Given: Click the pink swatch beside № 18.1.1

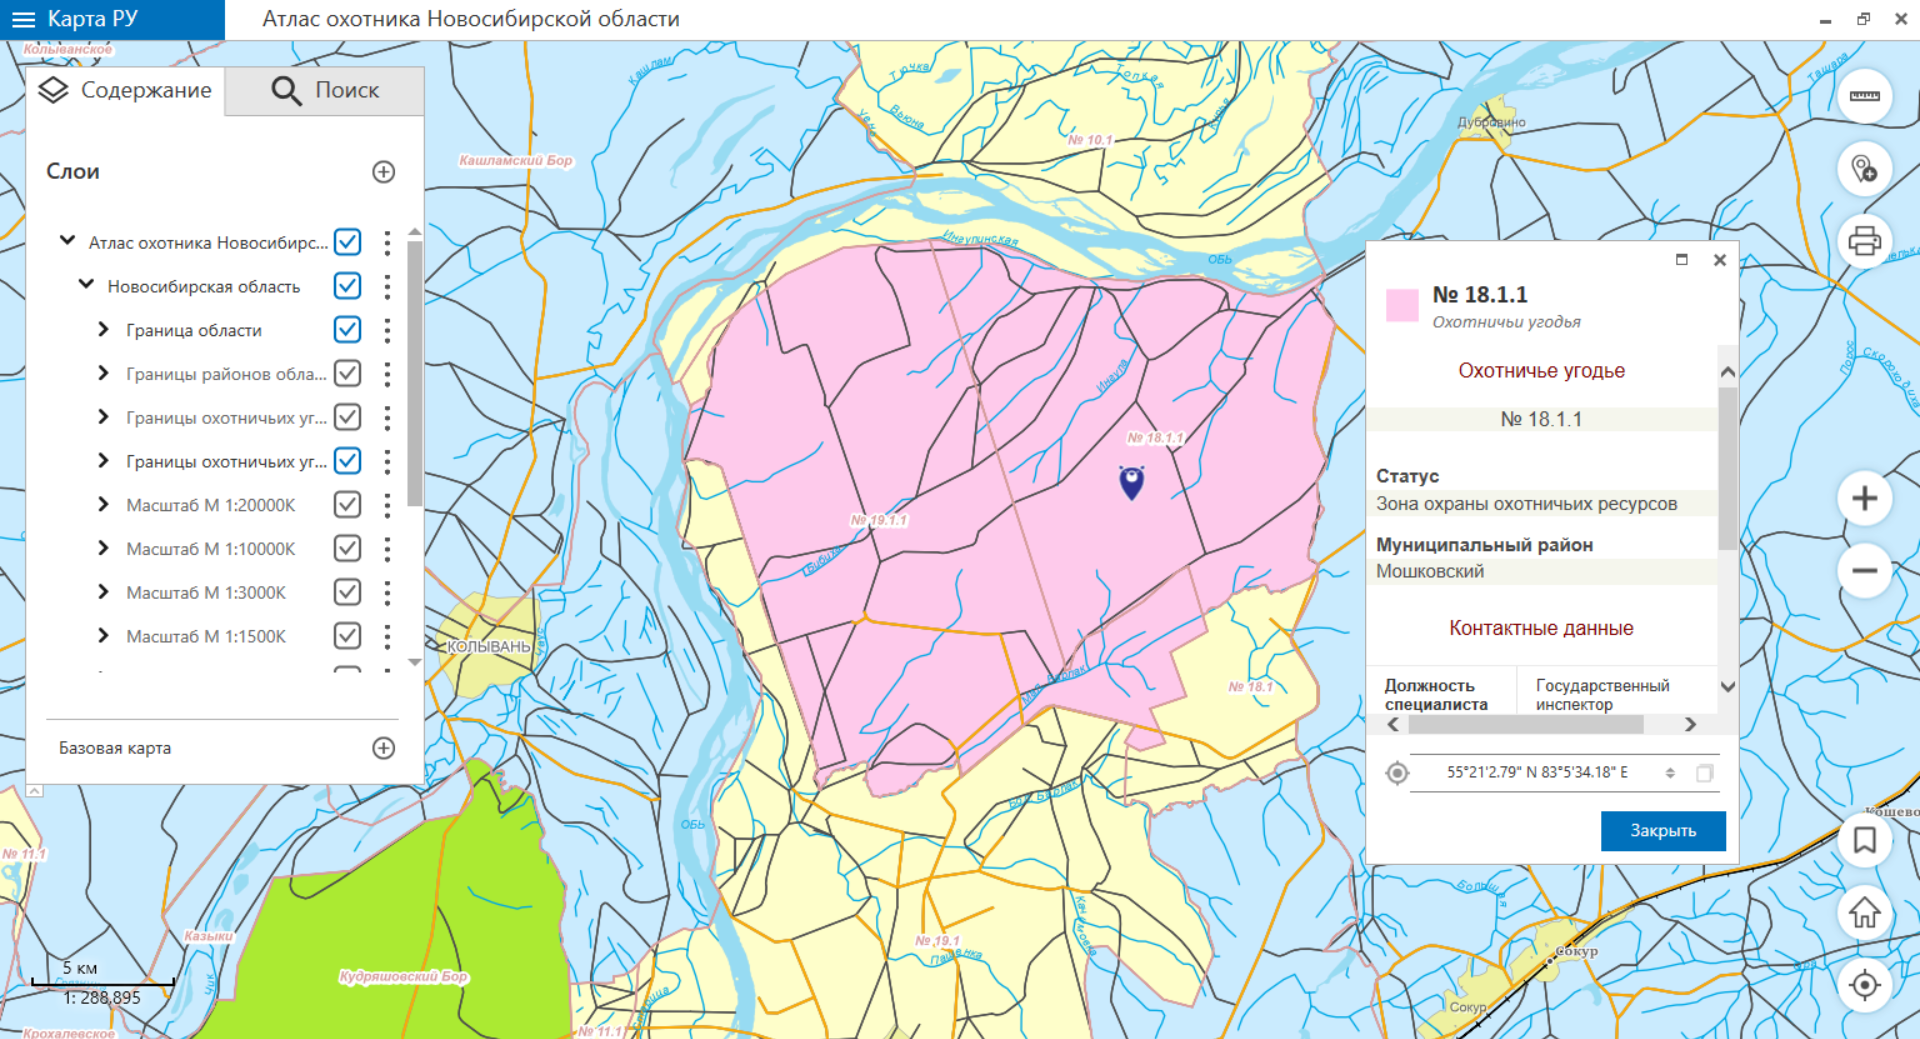Looking at the screenshot, I should 1401,305.
